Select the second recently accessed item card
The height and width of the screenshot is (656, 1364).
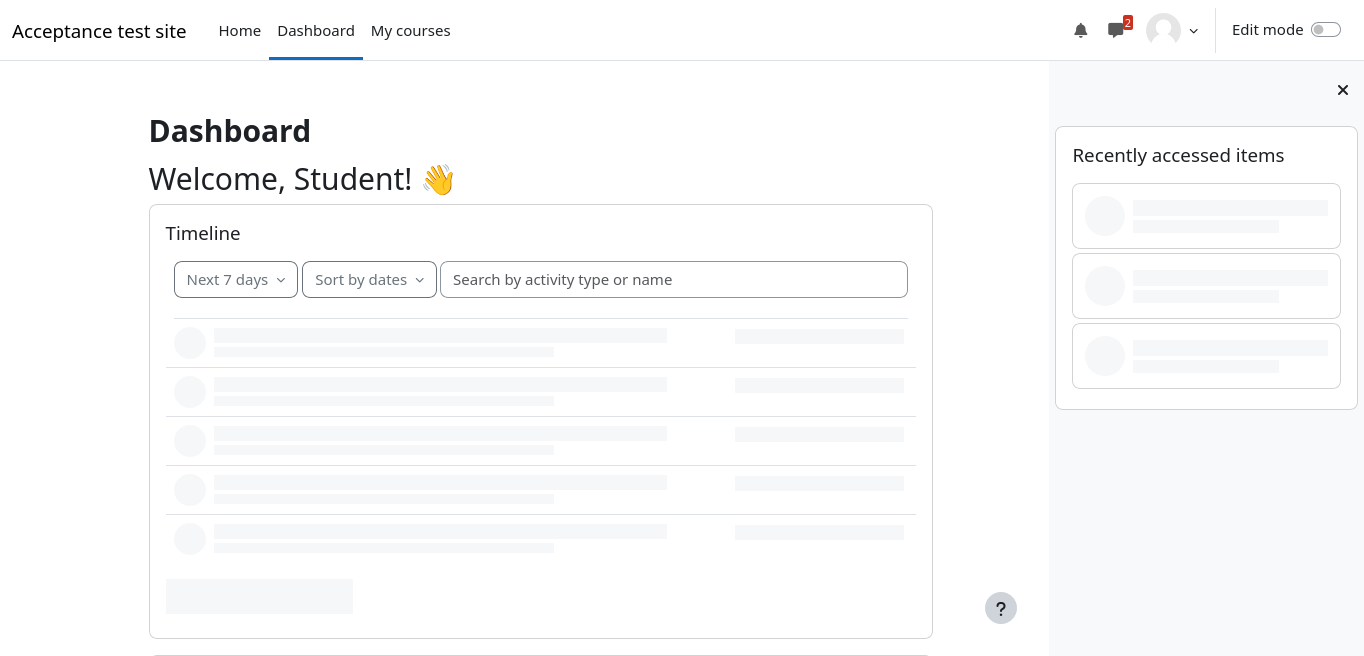[x=1206, y=286]
